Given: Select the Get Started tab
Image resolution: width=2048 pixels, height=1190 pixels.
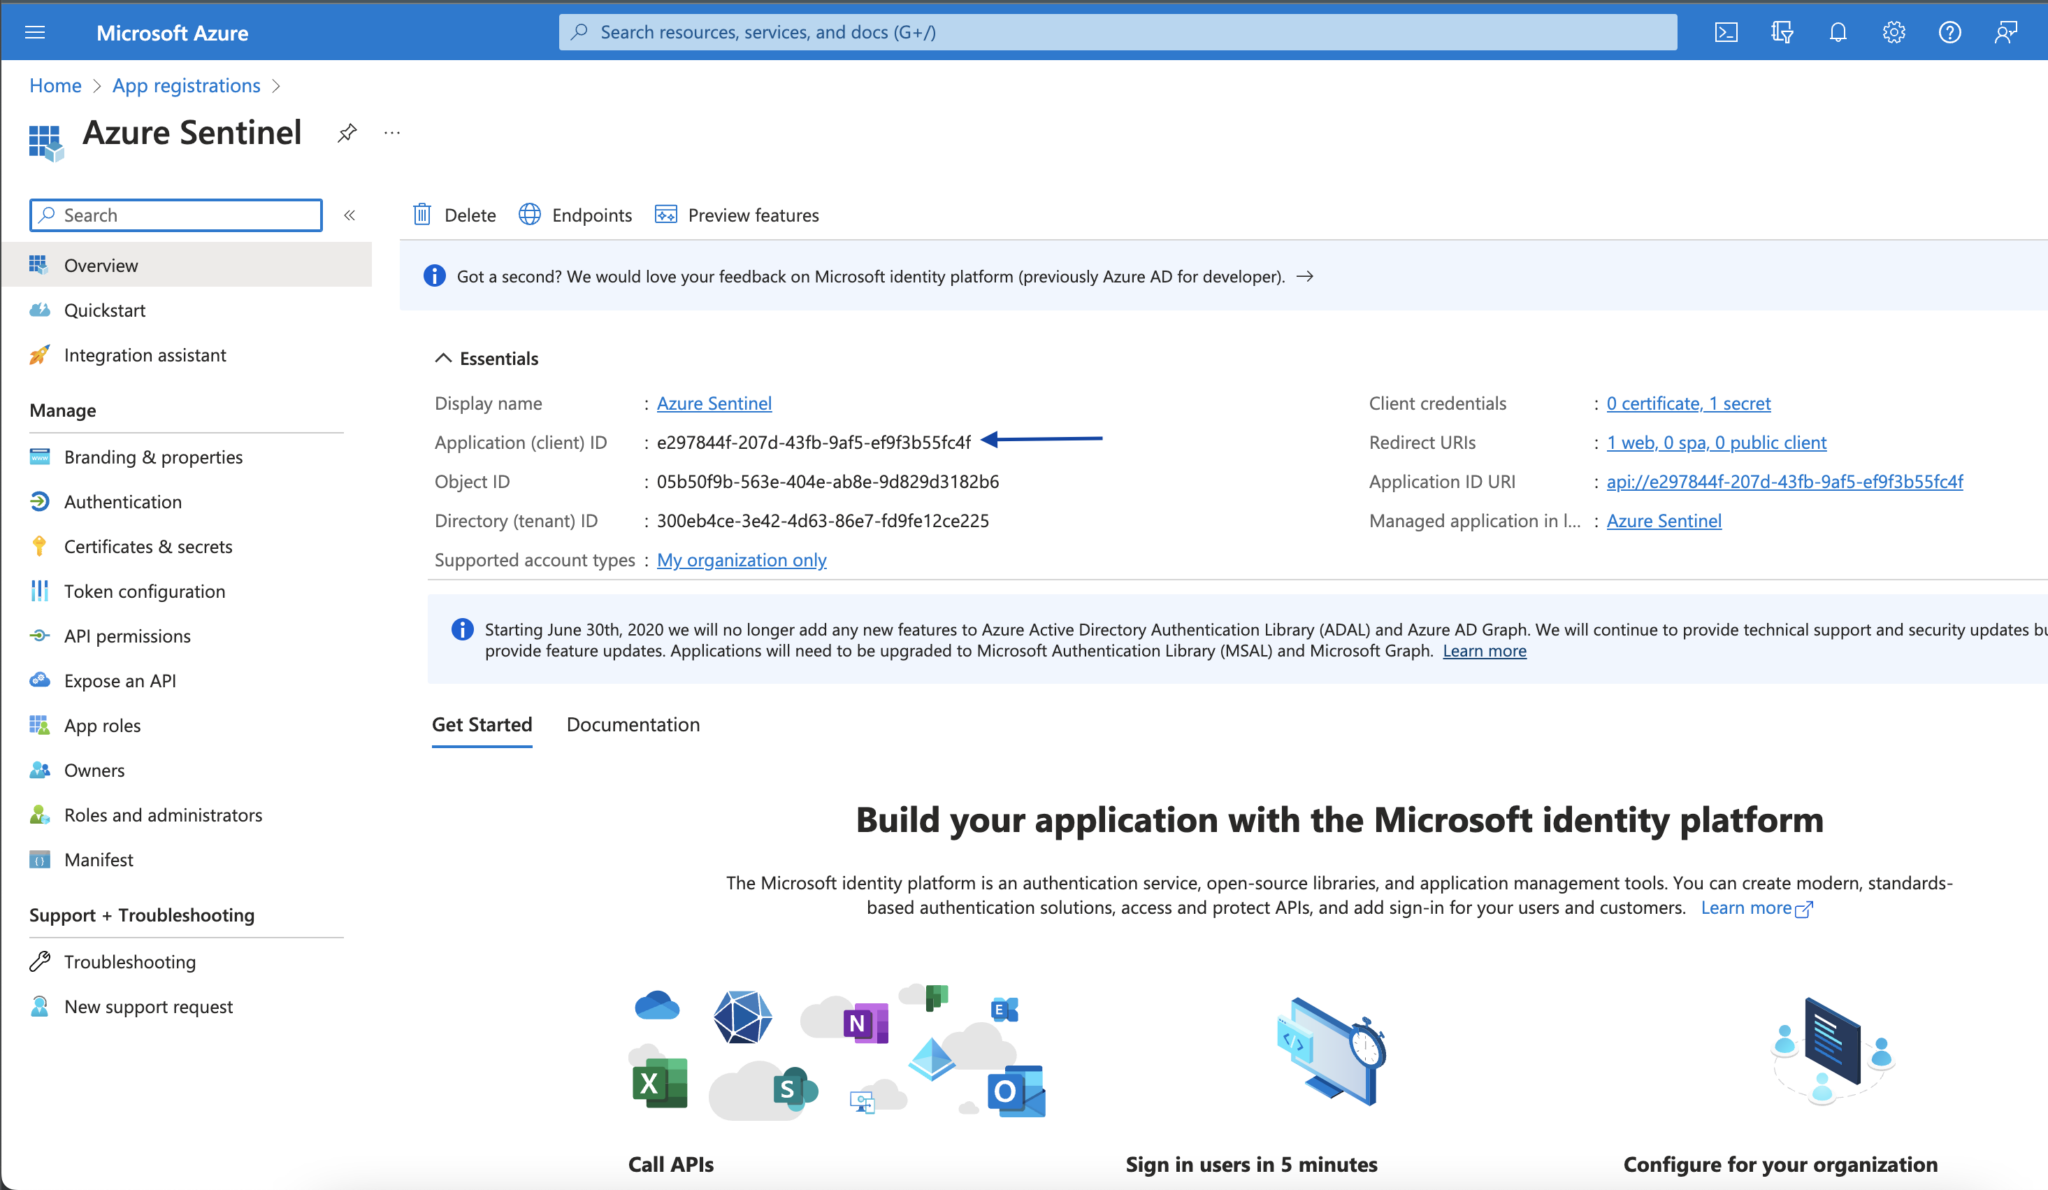Looking at the screenshot, I should pos(482,724).
